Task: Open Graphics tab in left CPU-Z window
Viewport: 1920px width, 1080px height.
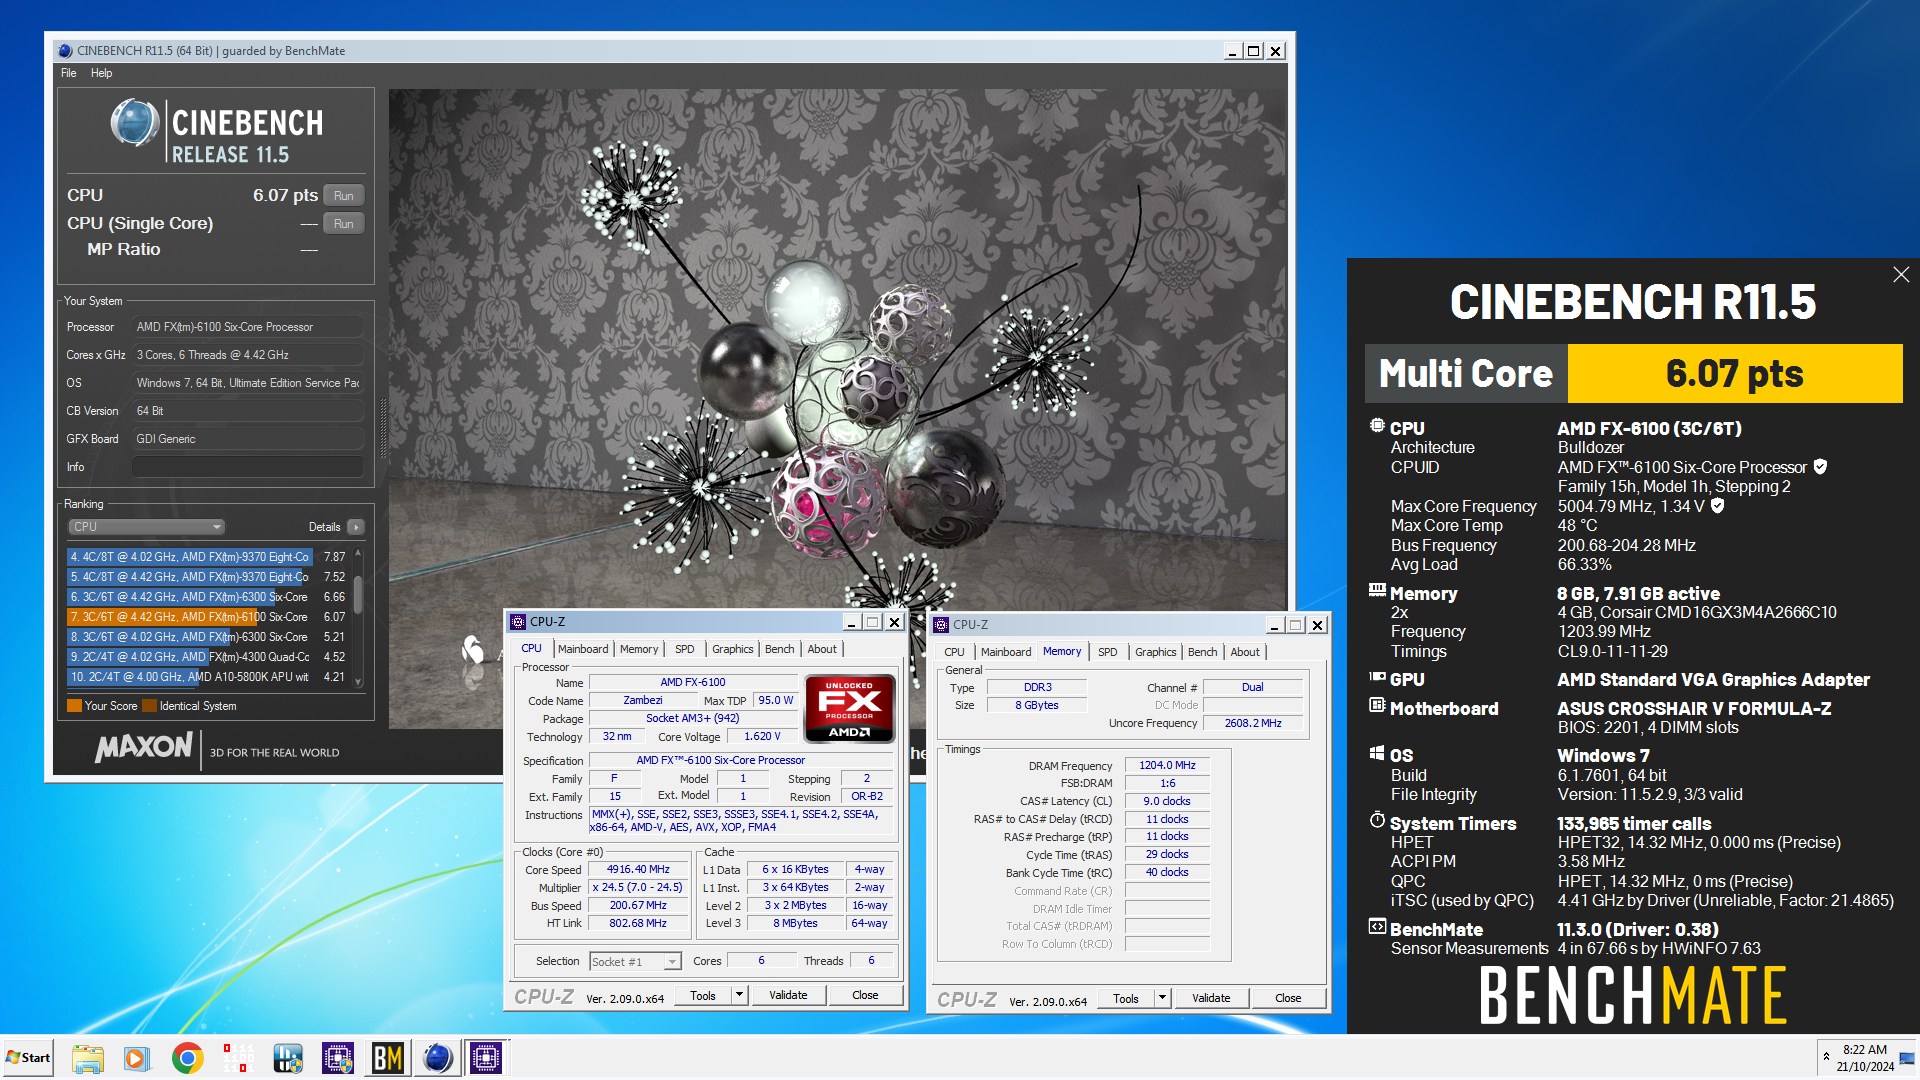Action: [x=732, y=649]
